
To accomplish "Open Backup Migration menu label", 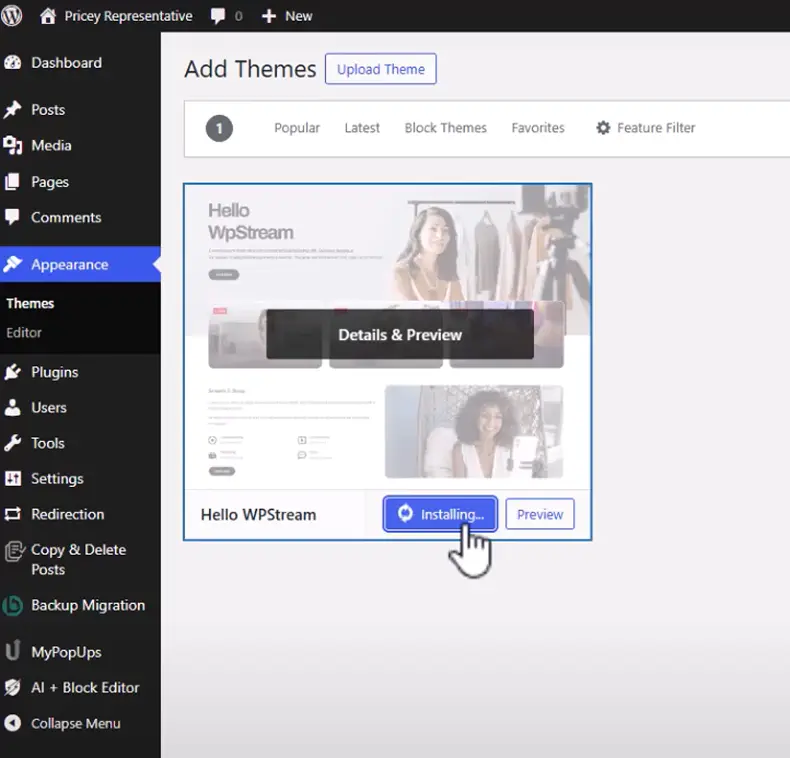I will click(88, 605).
